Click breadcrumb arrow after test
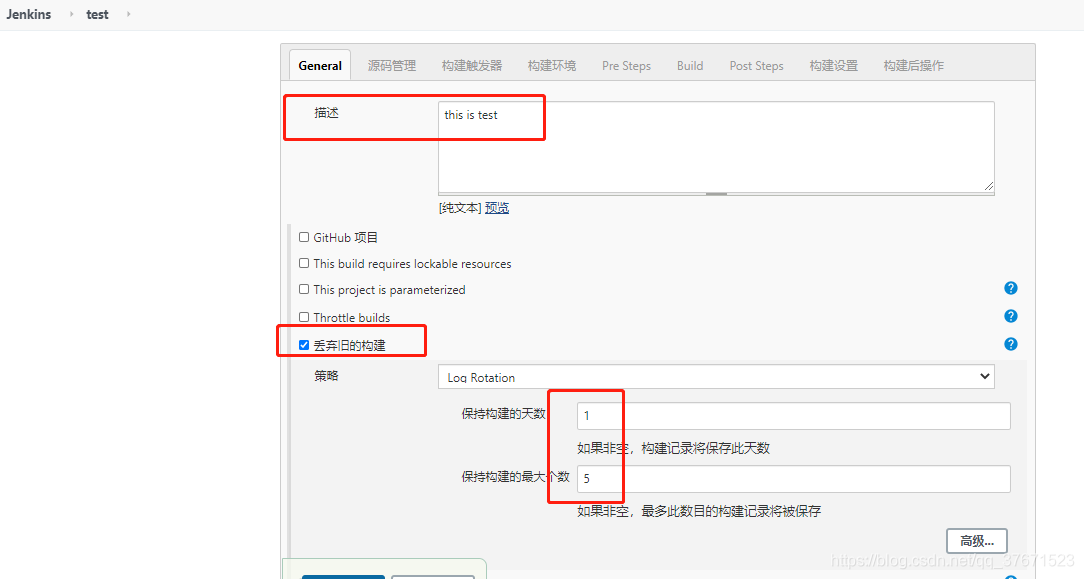 click(129, 14)
